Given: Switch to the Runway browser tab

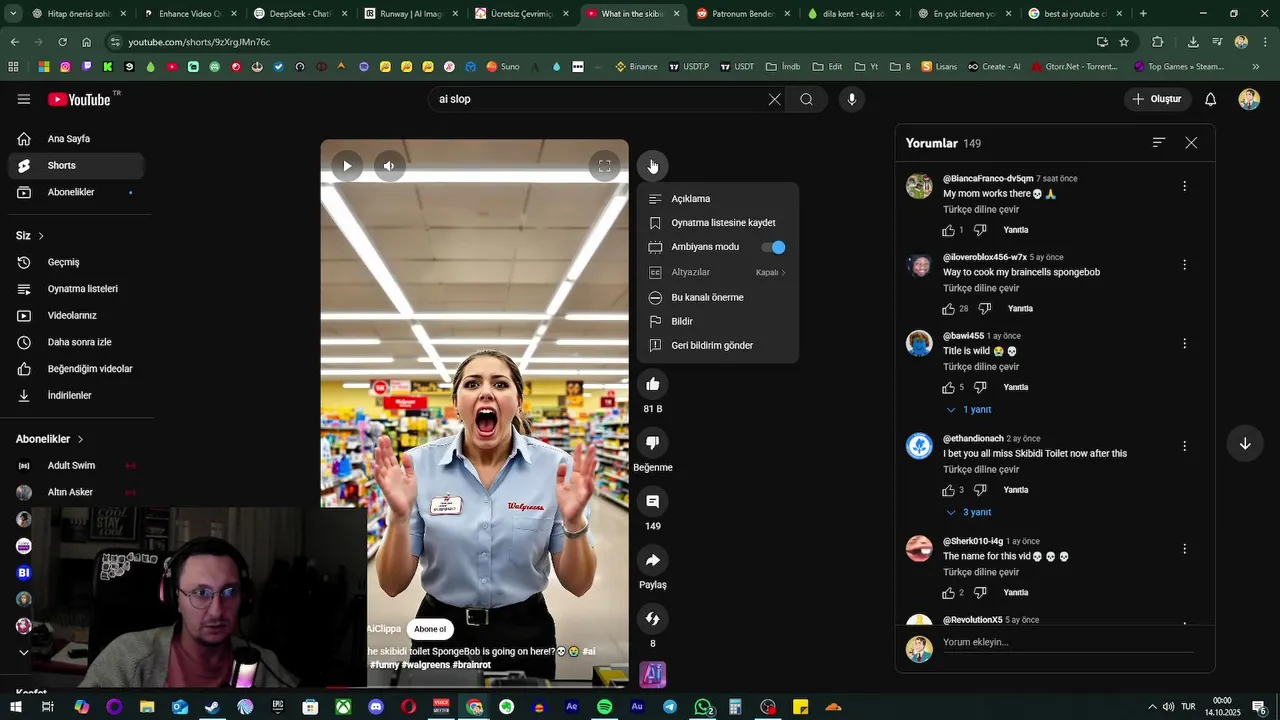Looking at the screenshot, I should 409,14.
